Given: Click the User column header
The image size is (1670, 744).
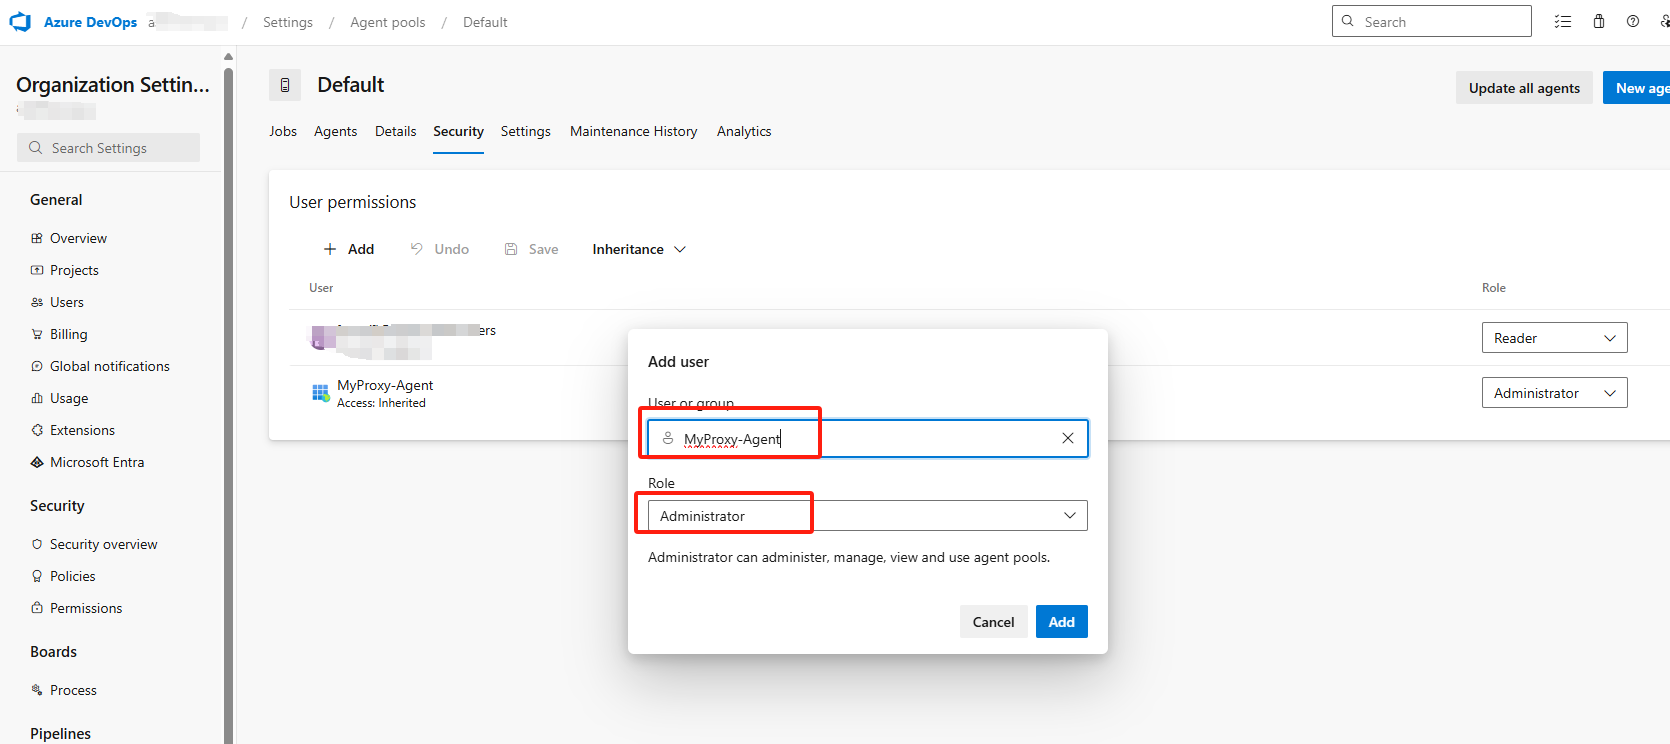Looking at the screenshot, I should [321, 288].
